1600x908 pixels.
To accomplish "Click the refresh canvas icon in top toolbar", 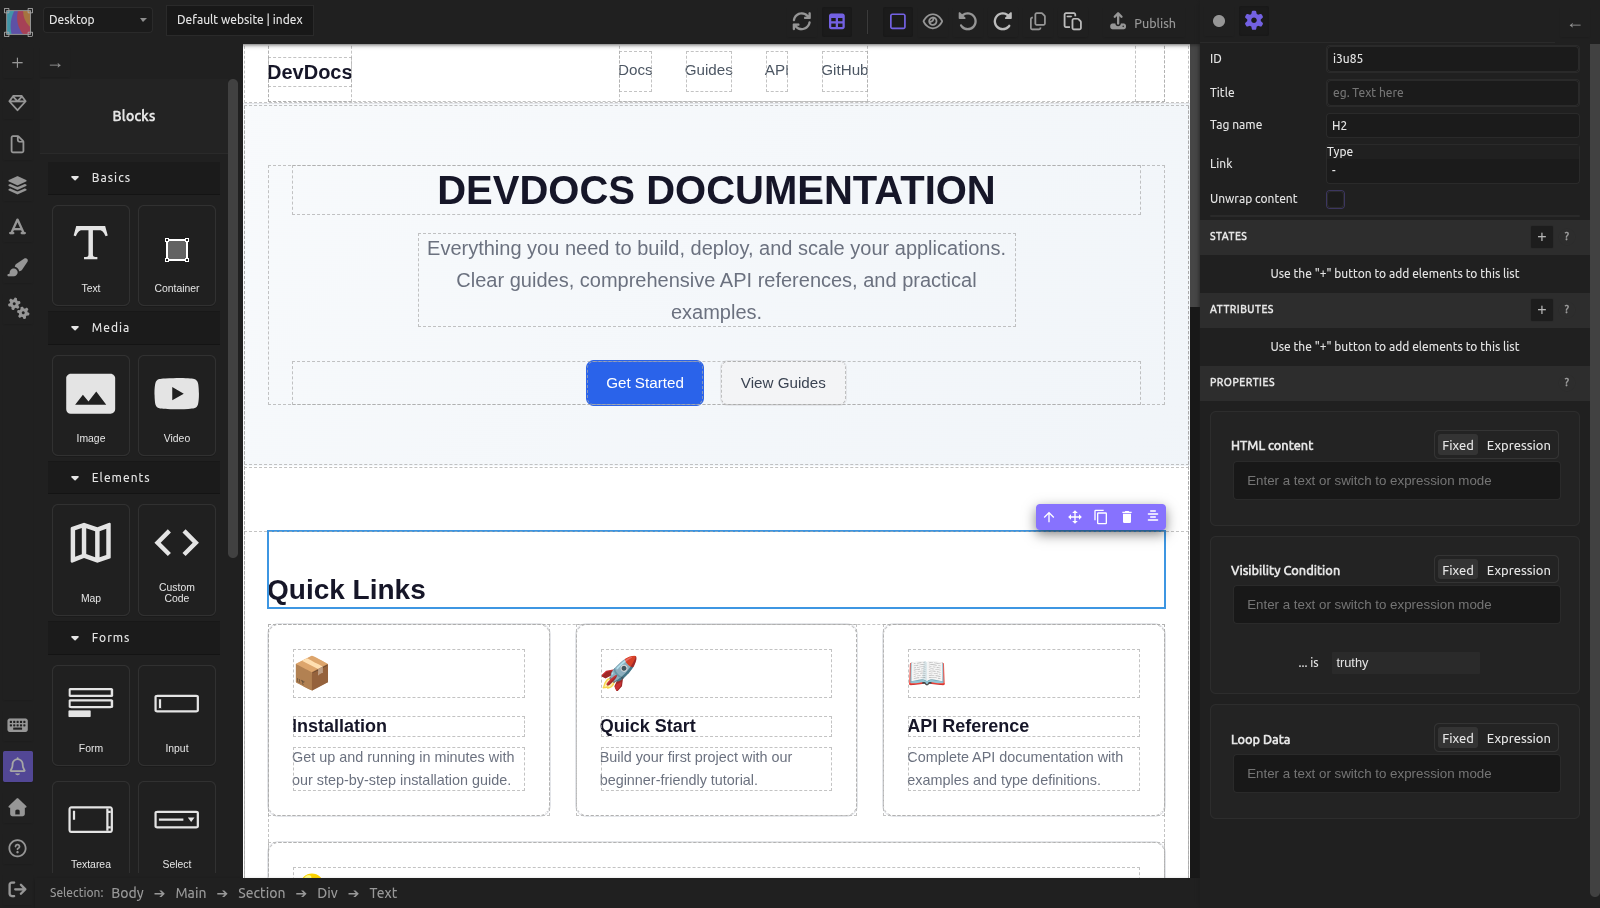I will [802, 21].
